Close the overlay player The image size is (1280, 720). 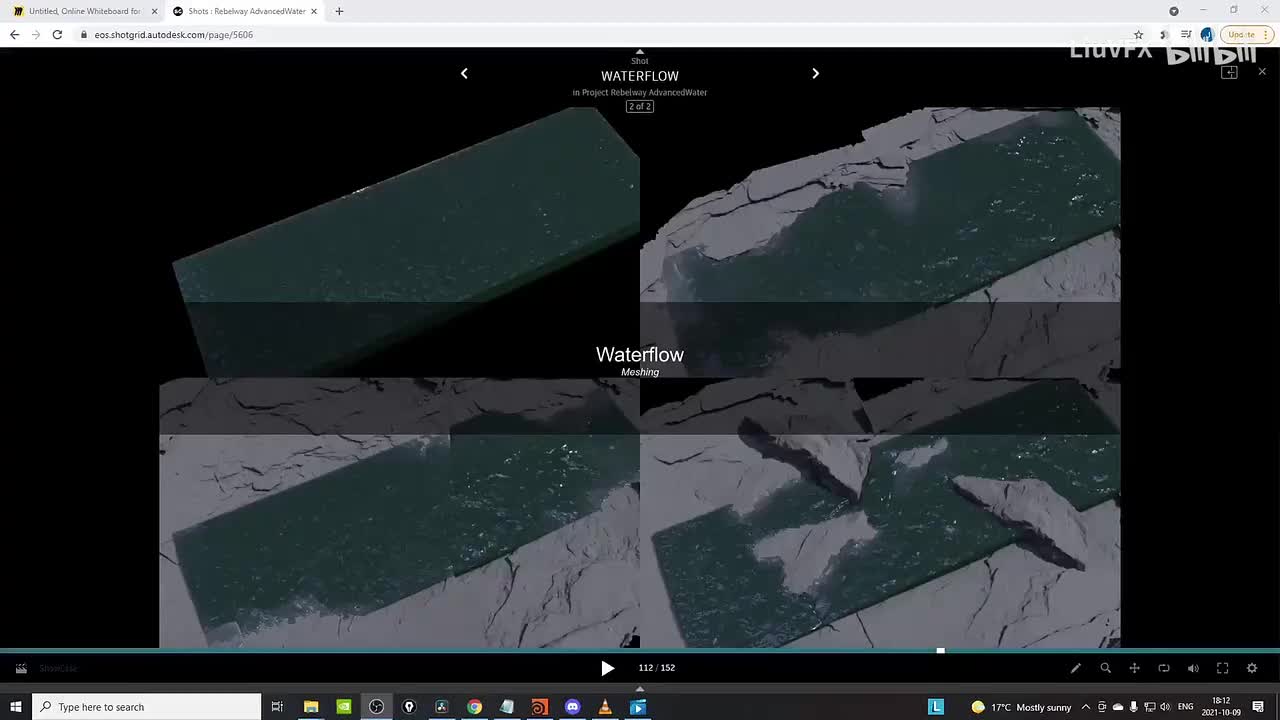click(1262, 72)
